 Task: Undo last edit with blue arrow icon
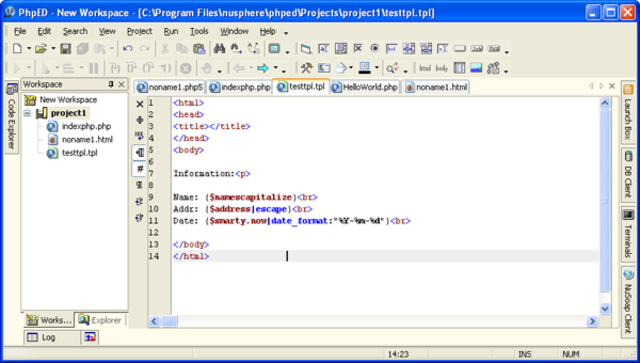127,49
